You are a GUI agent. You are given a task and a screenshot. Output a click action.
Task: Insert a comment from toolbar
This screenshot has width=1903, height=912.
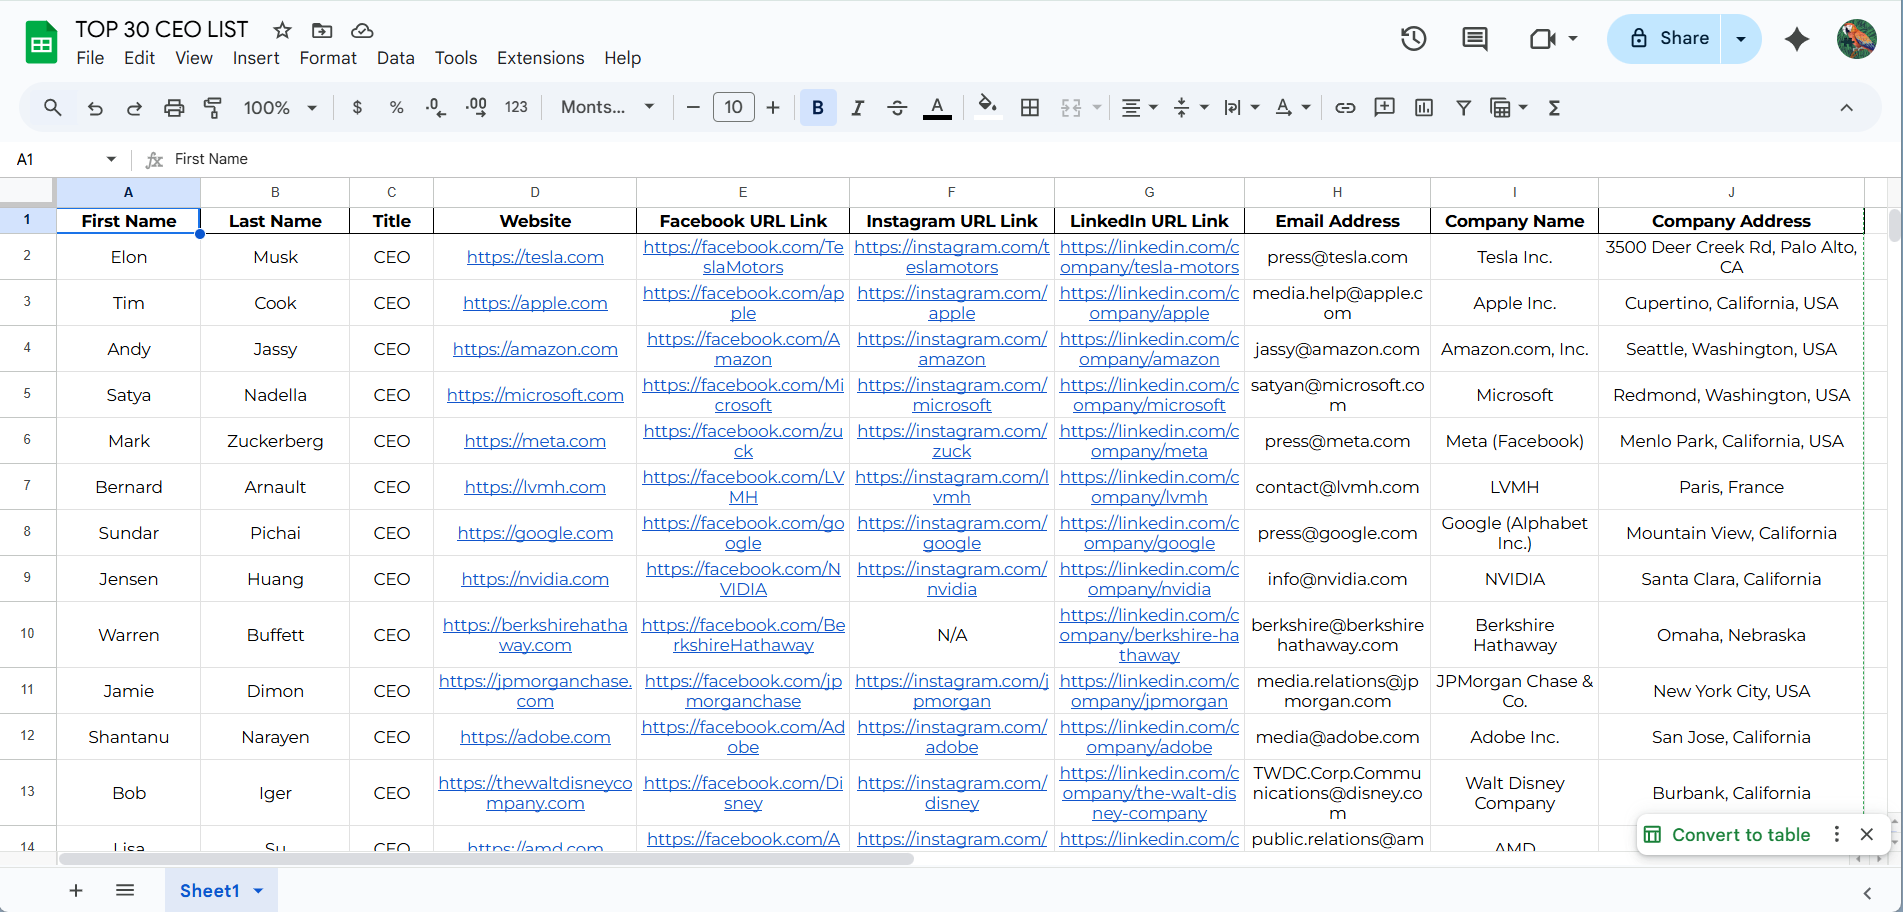pos(1384,108)
